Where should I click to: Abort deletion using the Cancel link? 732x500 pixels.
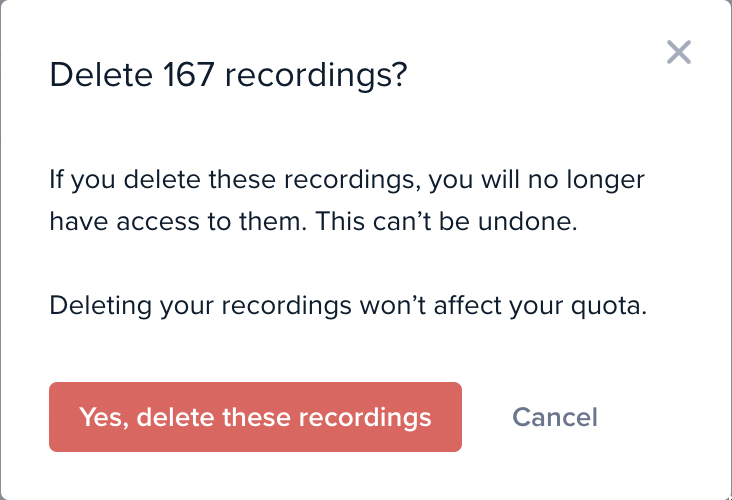click(x=555, y=417)
